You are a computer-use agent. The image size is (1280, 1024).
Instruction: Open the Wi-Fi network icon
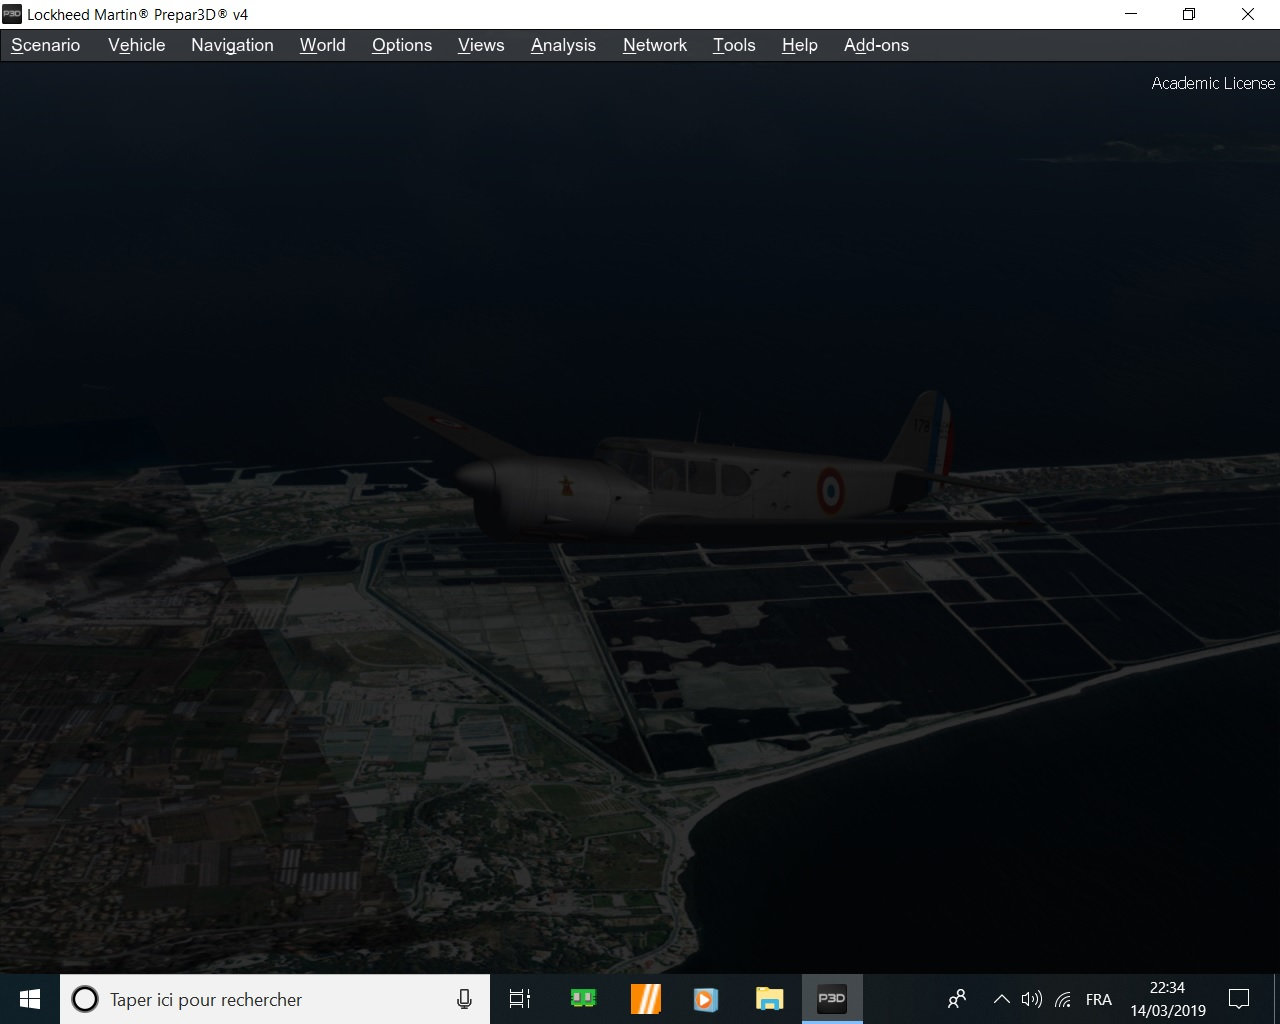click(x=1063, y=999)
